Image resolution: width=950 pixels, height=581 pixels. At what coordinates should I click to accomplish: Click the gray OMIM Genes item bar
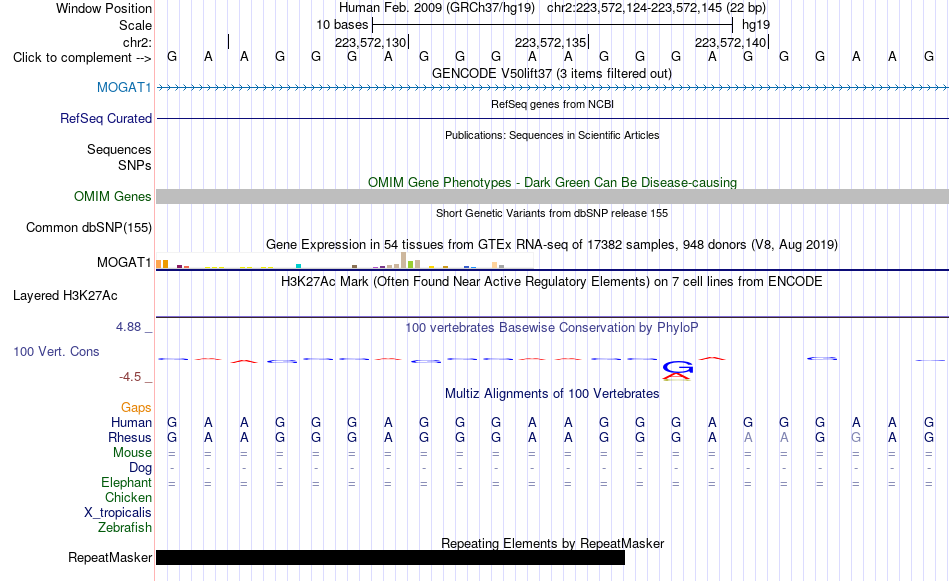click(x=553, y=196)
